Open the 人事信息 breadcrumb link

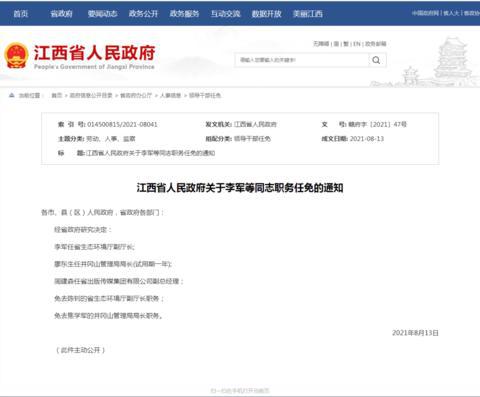tap(170, 95)
